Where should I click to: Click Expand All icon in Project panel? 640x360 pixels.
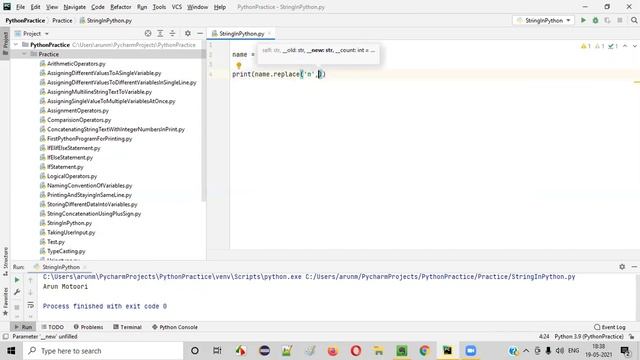pos(160,33)
